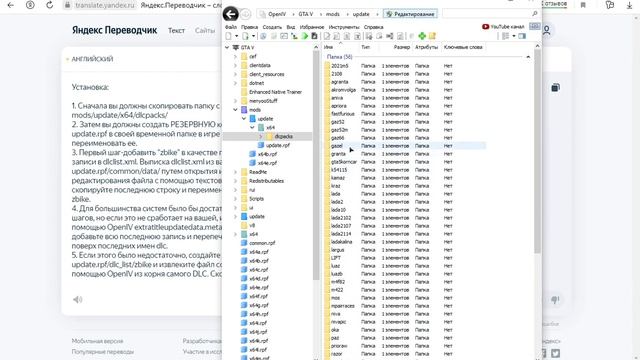Click the green plus add icon
The height and width of the screenshot is (360, 640).
pyautogui.click(x=422, y=36)
